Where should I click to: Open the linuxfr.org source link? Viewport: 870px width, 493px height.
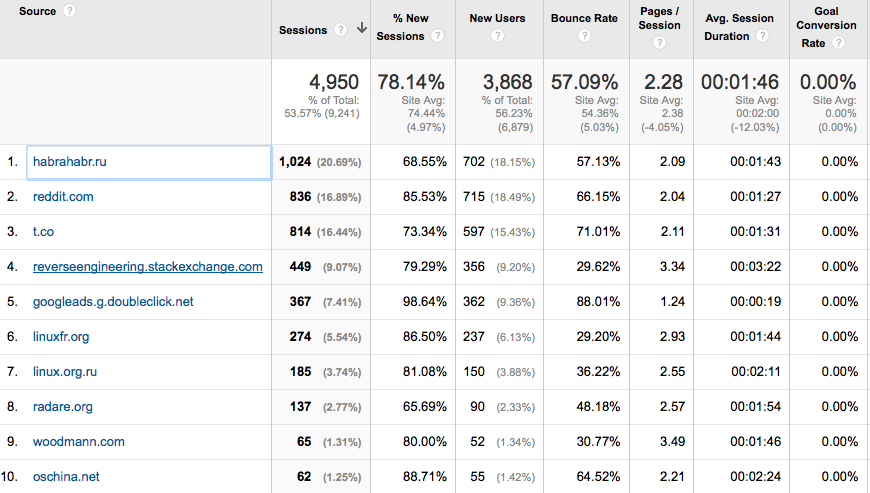[60, 337]
